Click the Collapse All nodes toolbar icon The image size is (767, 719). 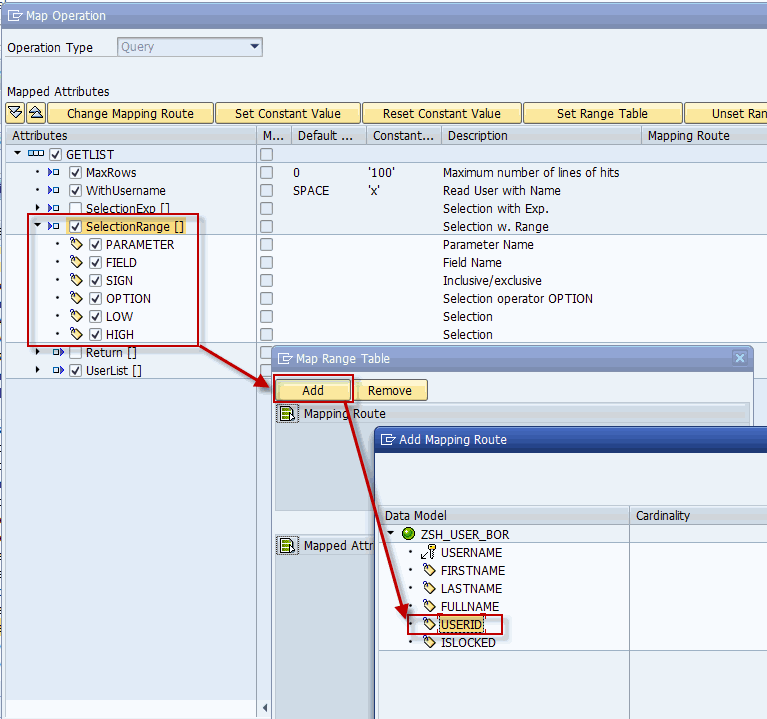(35, 113)
